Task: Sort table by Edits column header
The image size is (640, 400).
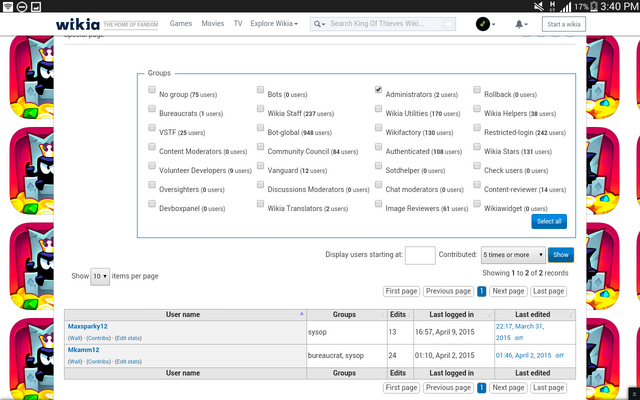Action: pos(400,314)
